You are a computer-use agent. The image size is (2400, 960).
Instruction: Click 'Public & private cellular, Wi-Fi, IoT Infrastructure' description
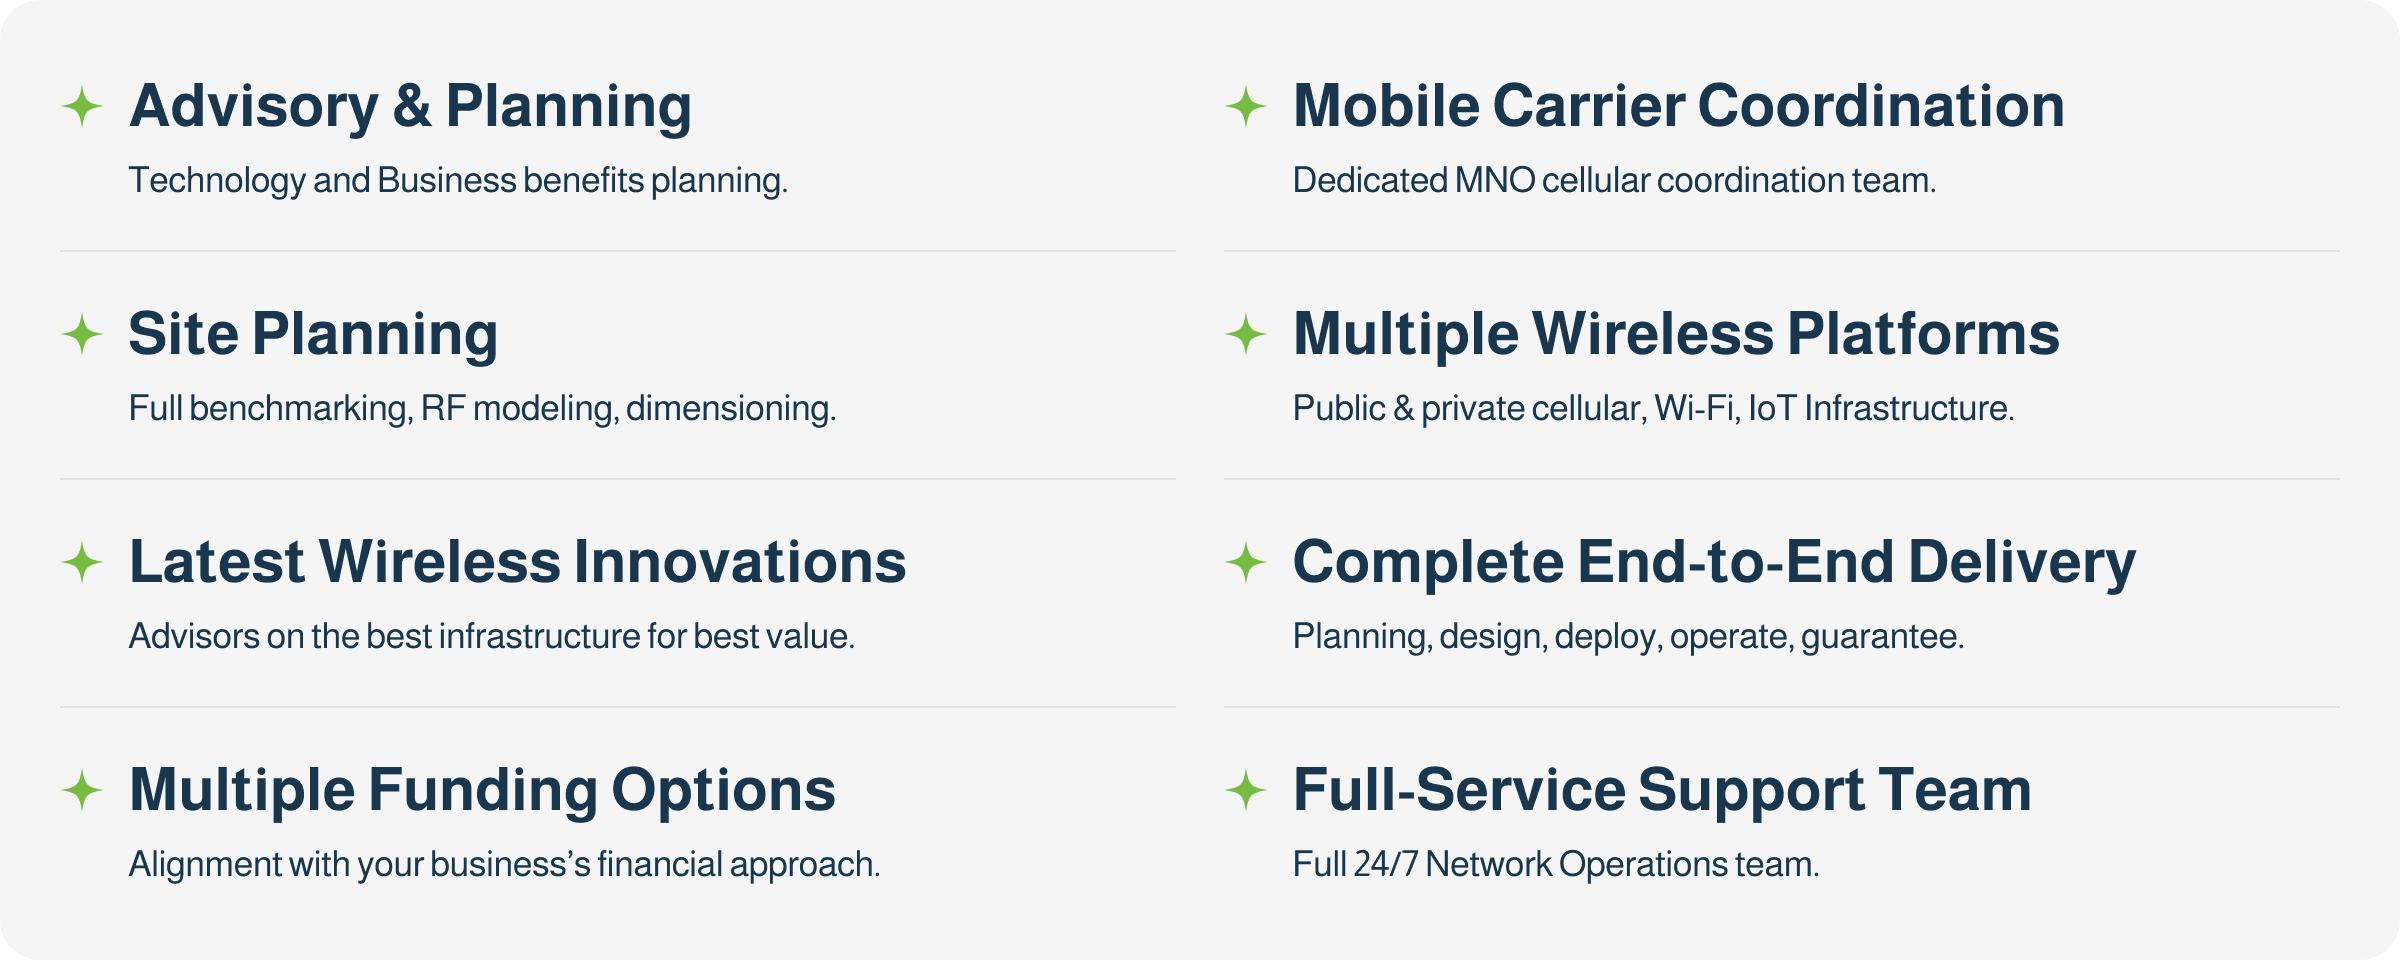click(1653, 408)
